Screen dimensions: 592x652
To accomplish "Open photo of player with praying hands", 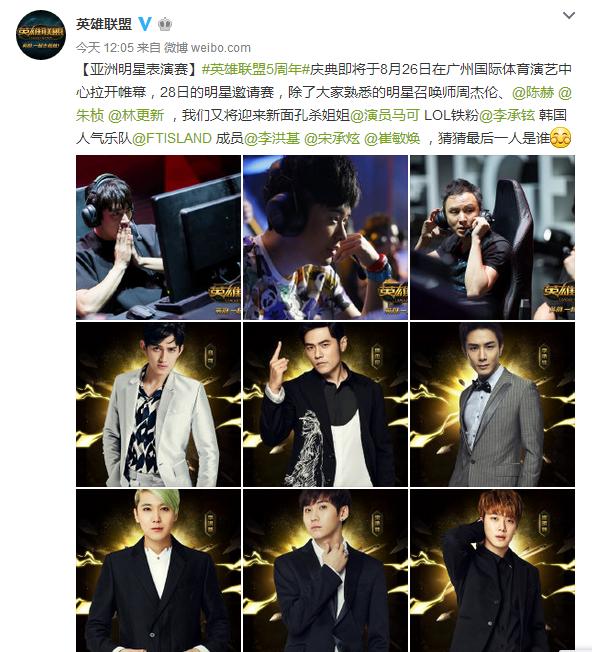I will (x=158, y=237).
